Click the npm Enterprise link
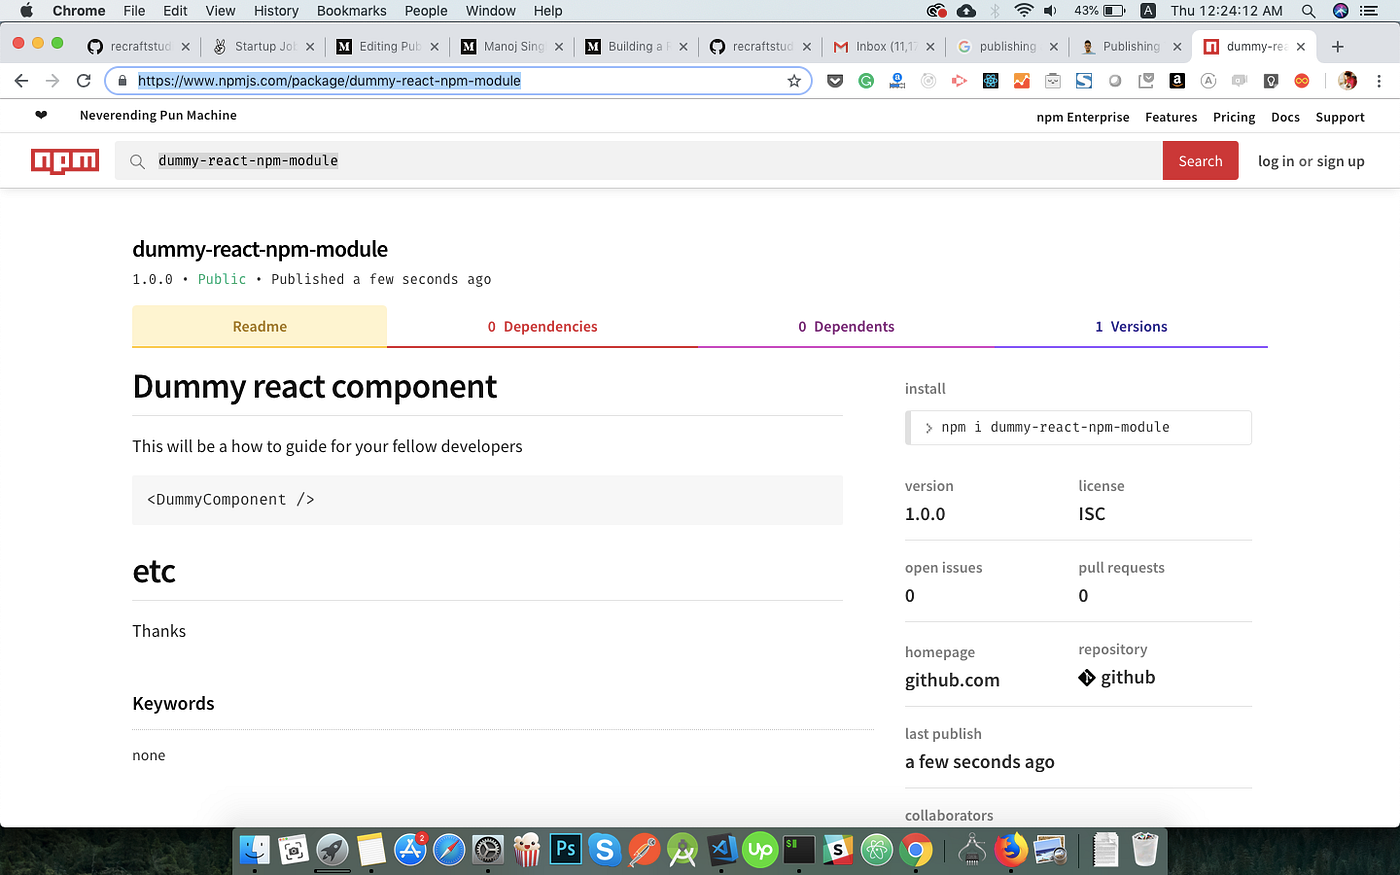The height and width of the screenshot is (875, 1400). click(1082, 117)
